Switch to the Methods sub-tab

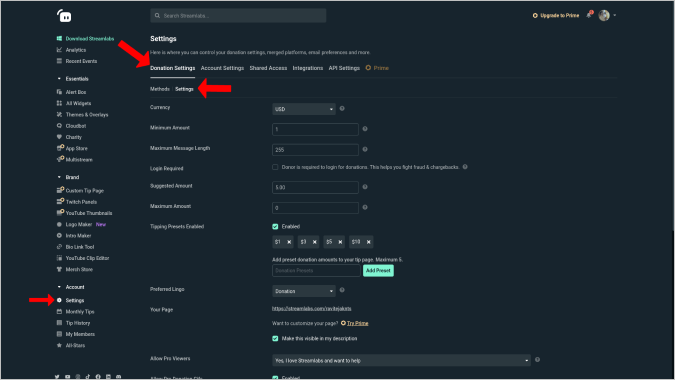tap(160, 89)
